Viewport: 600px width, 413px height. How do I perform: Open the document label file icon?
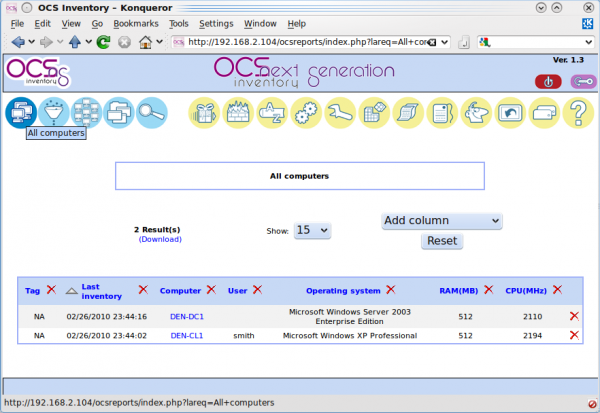(x=442, y=113)
